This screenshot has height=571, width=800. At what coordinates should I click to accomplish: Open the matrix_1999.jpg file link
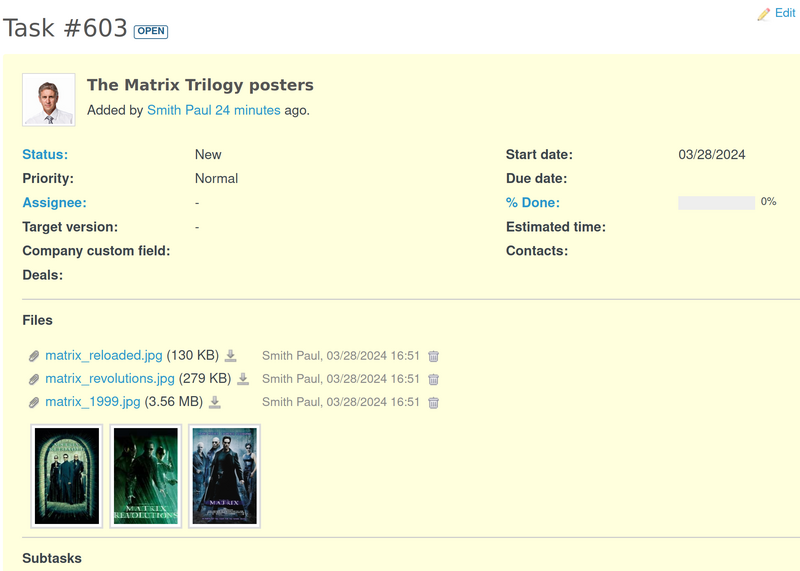pyautogui.click(x=92, y=402)
